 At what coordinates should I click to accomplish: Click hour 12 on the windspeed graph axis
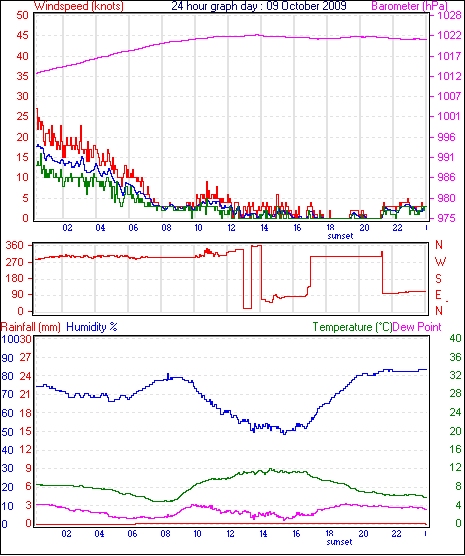pyautogui.click(x=231, y=227)
